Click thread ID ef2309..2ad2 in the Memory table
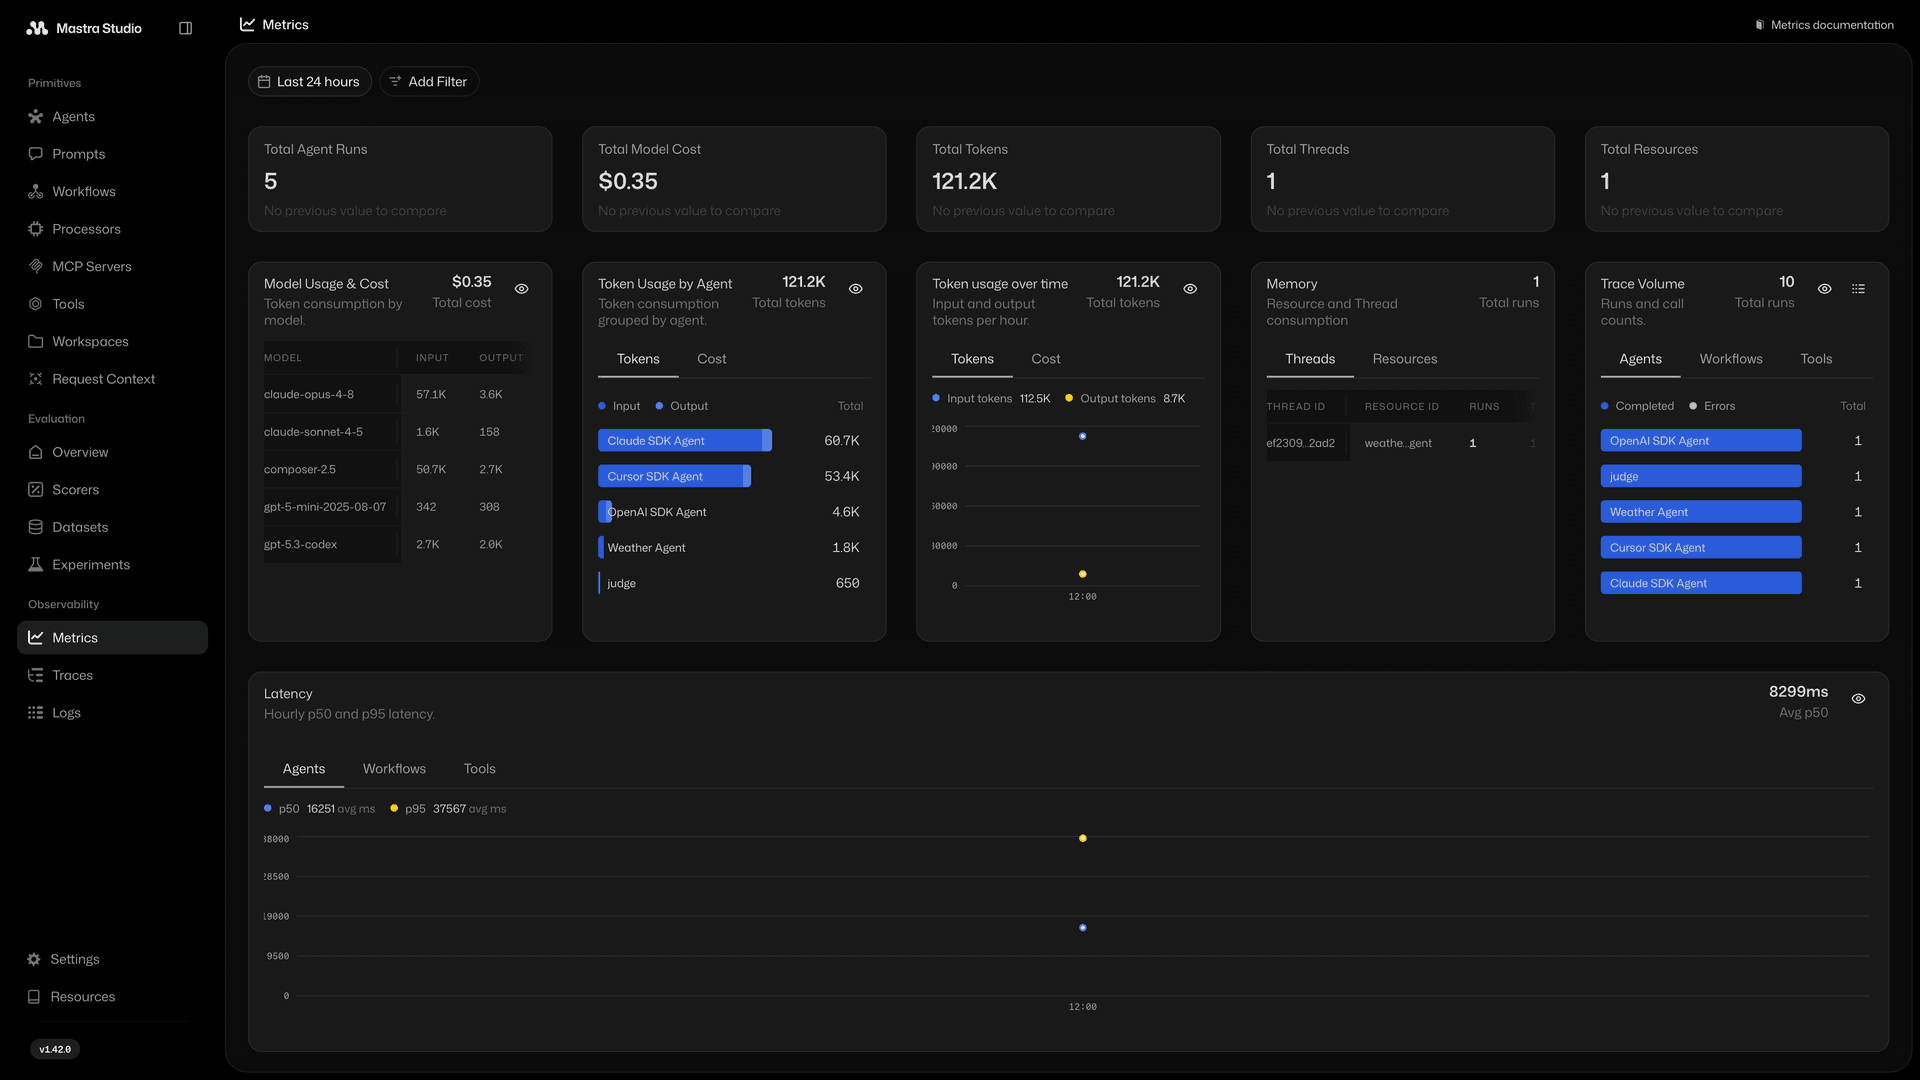 1300,443
